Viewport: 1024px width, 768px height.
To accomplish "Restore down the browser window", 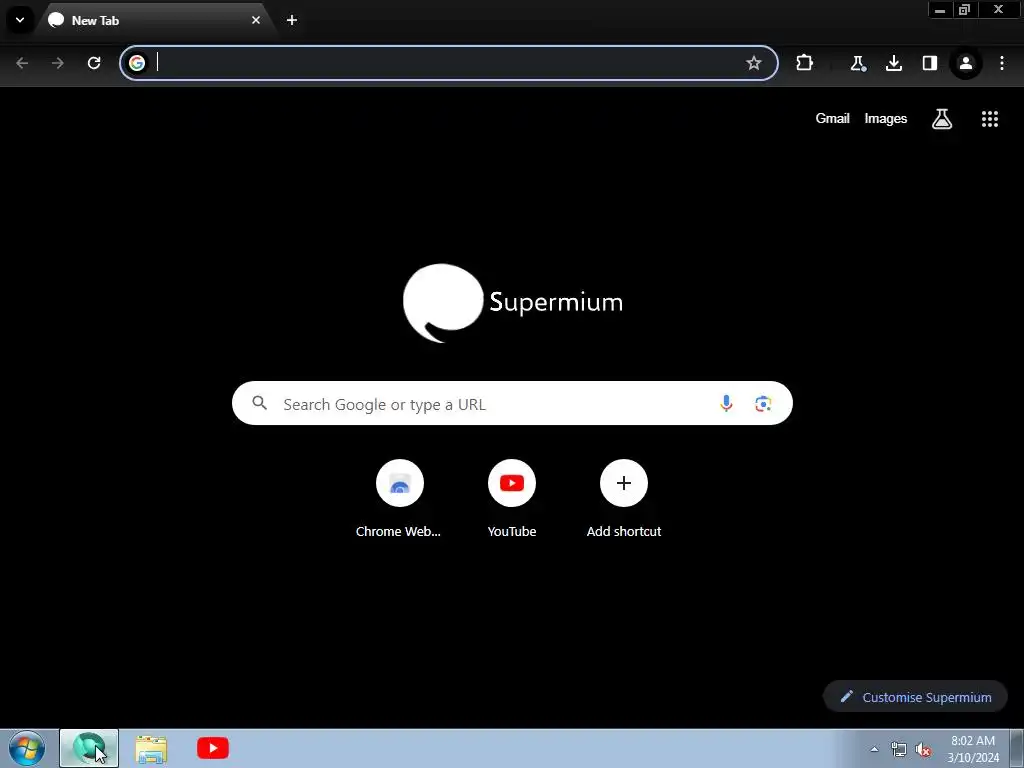I will [965, 10].
